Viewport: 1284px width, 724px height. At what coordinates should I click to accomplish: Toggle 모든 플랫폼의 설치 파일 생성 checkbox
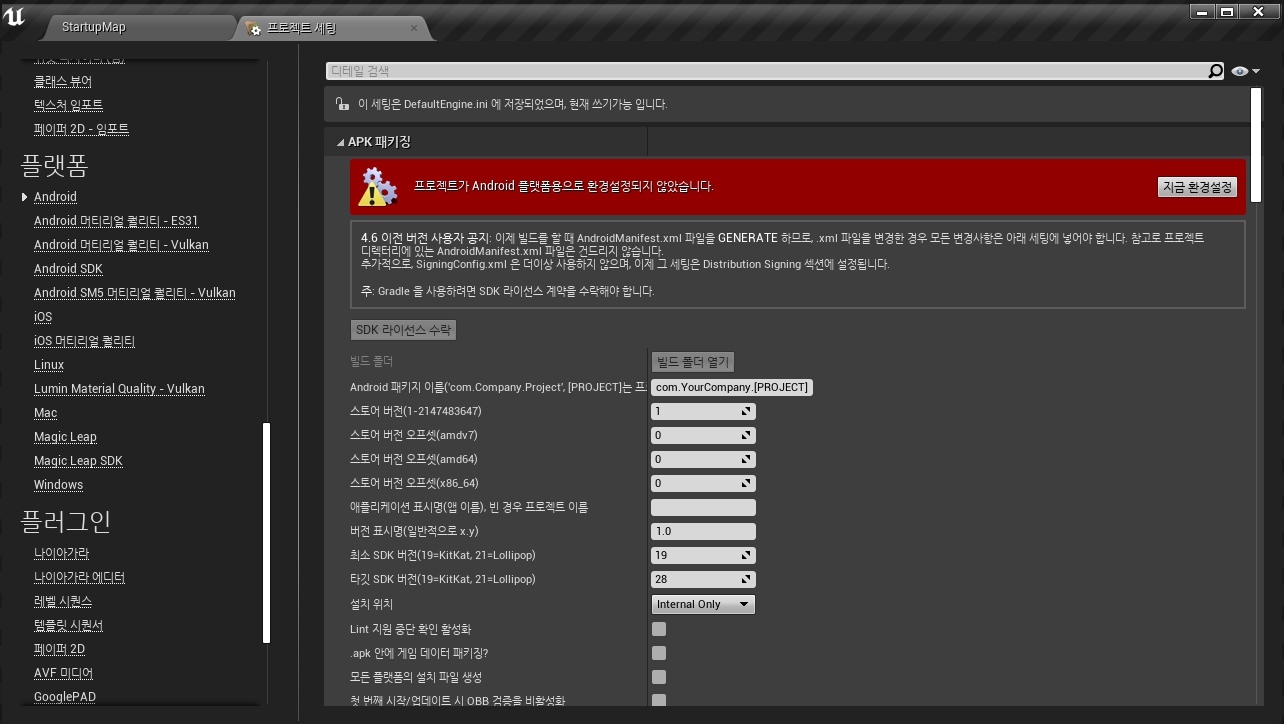click(x=659, y=677)
